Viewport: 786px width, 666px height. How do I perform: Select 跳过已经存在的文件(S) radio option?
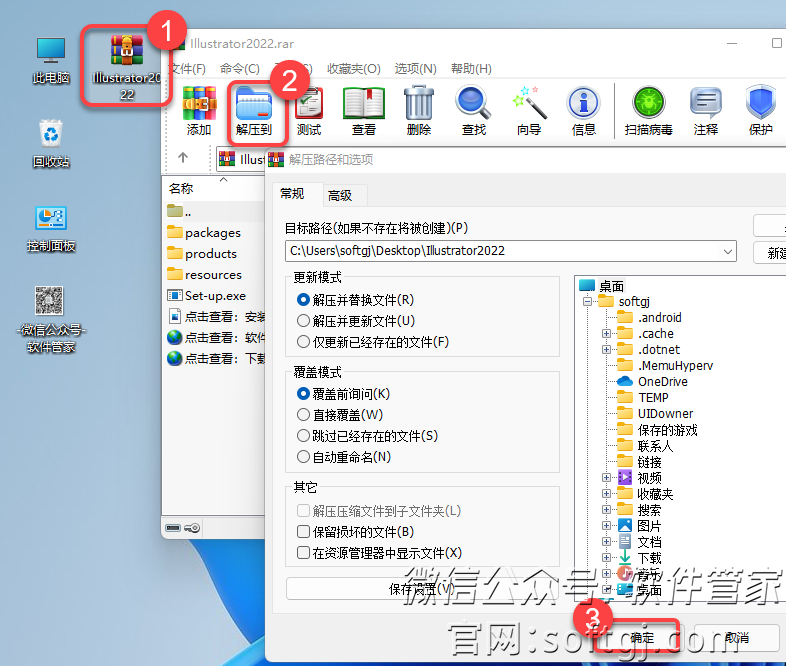coord(303,436)
